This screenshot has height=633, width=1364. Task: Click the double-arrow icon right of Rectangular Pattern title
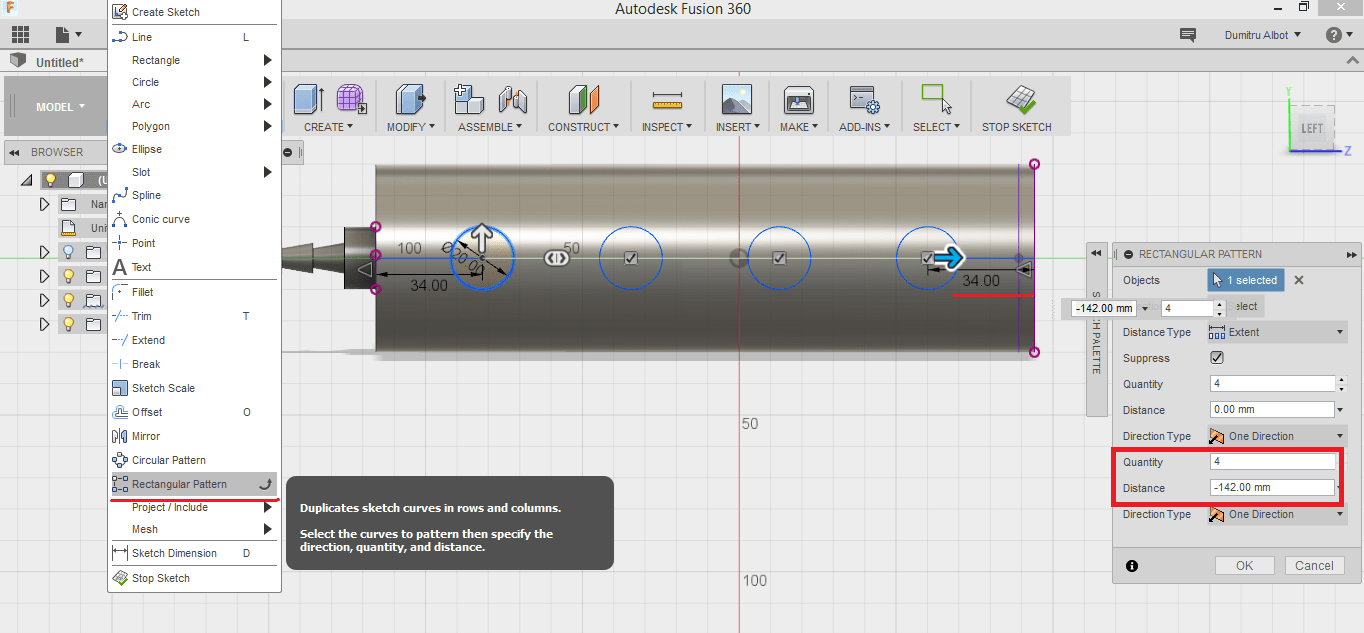point(1353,254)
